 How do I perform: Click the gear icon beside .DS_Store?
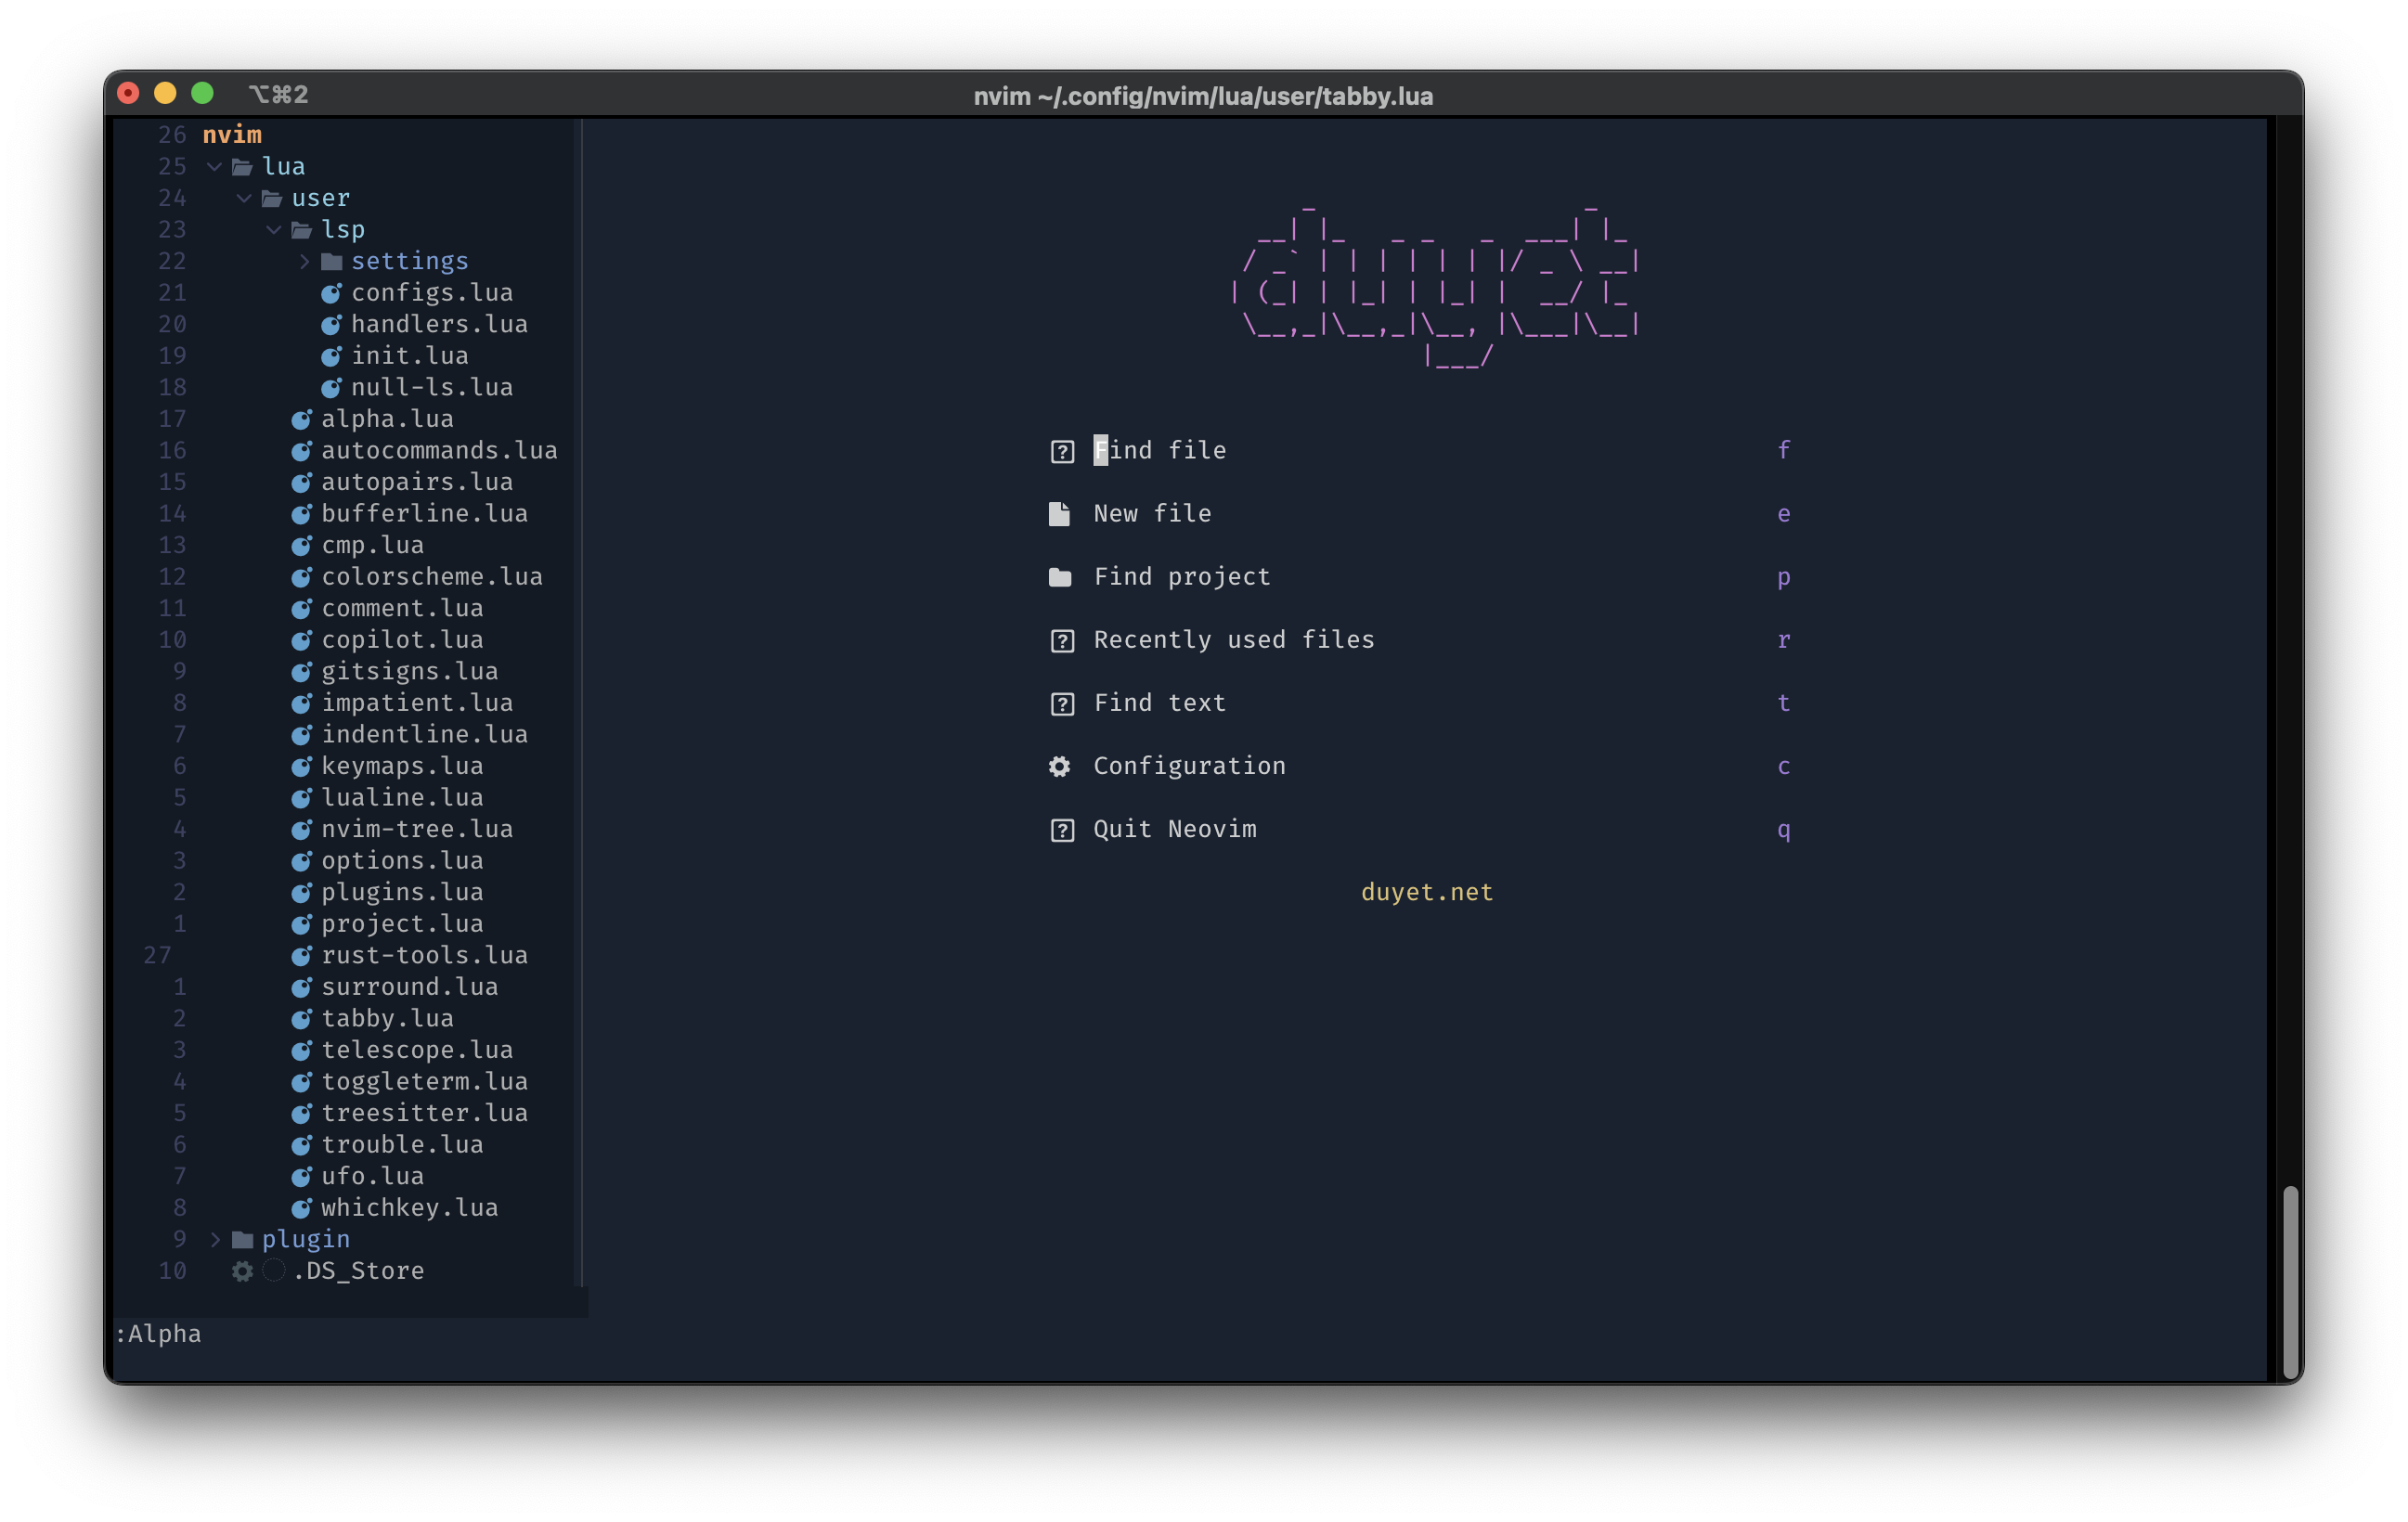click(242, 1271)
